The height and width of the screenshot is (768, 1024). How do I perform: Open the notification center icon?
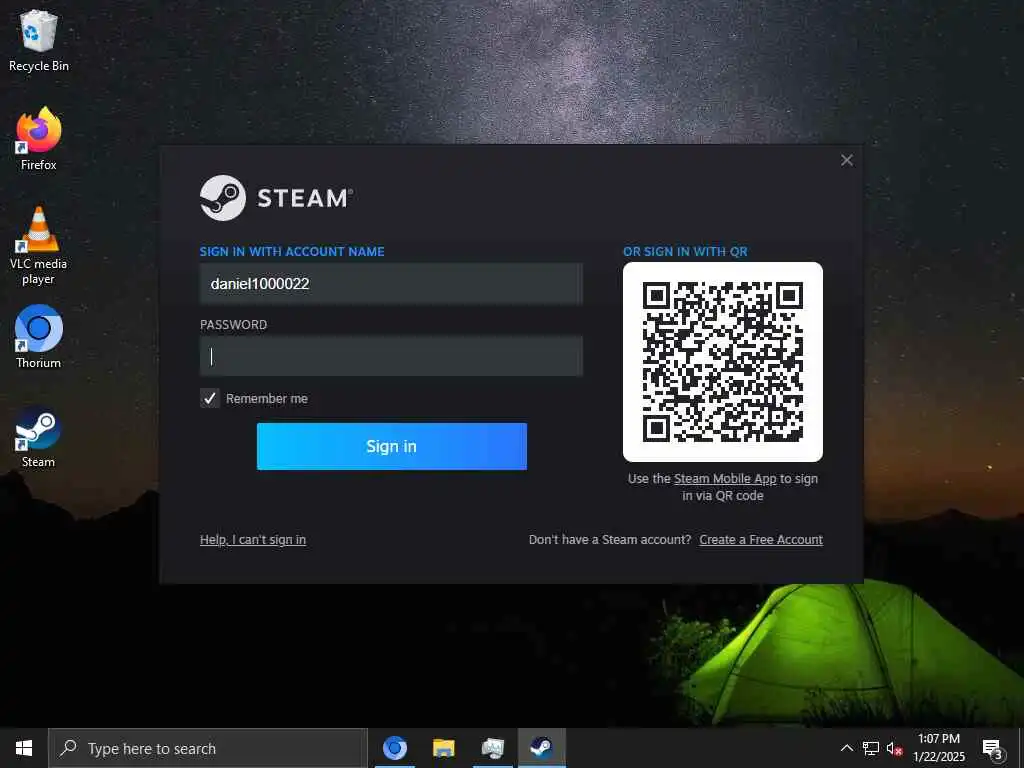click(993, 749)
